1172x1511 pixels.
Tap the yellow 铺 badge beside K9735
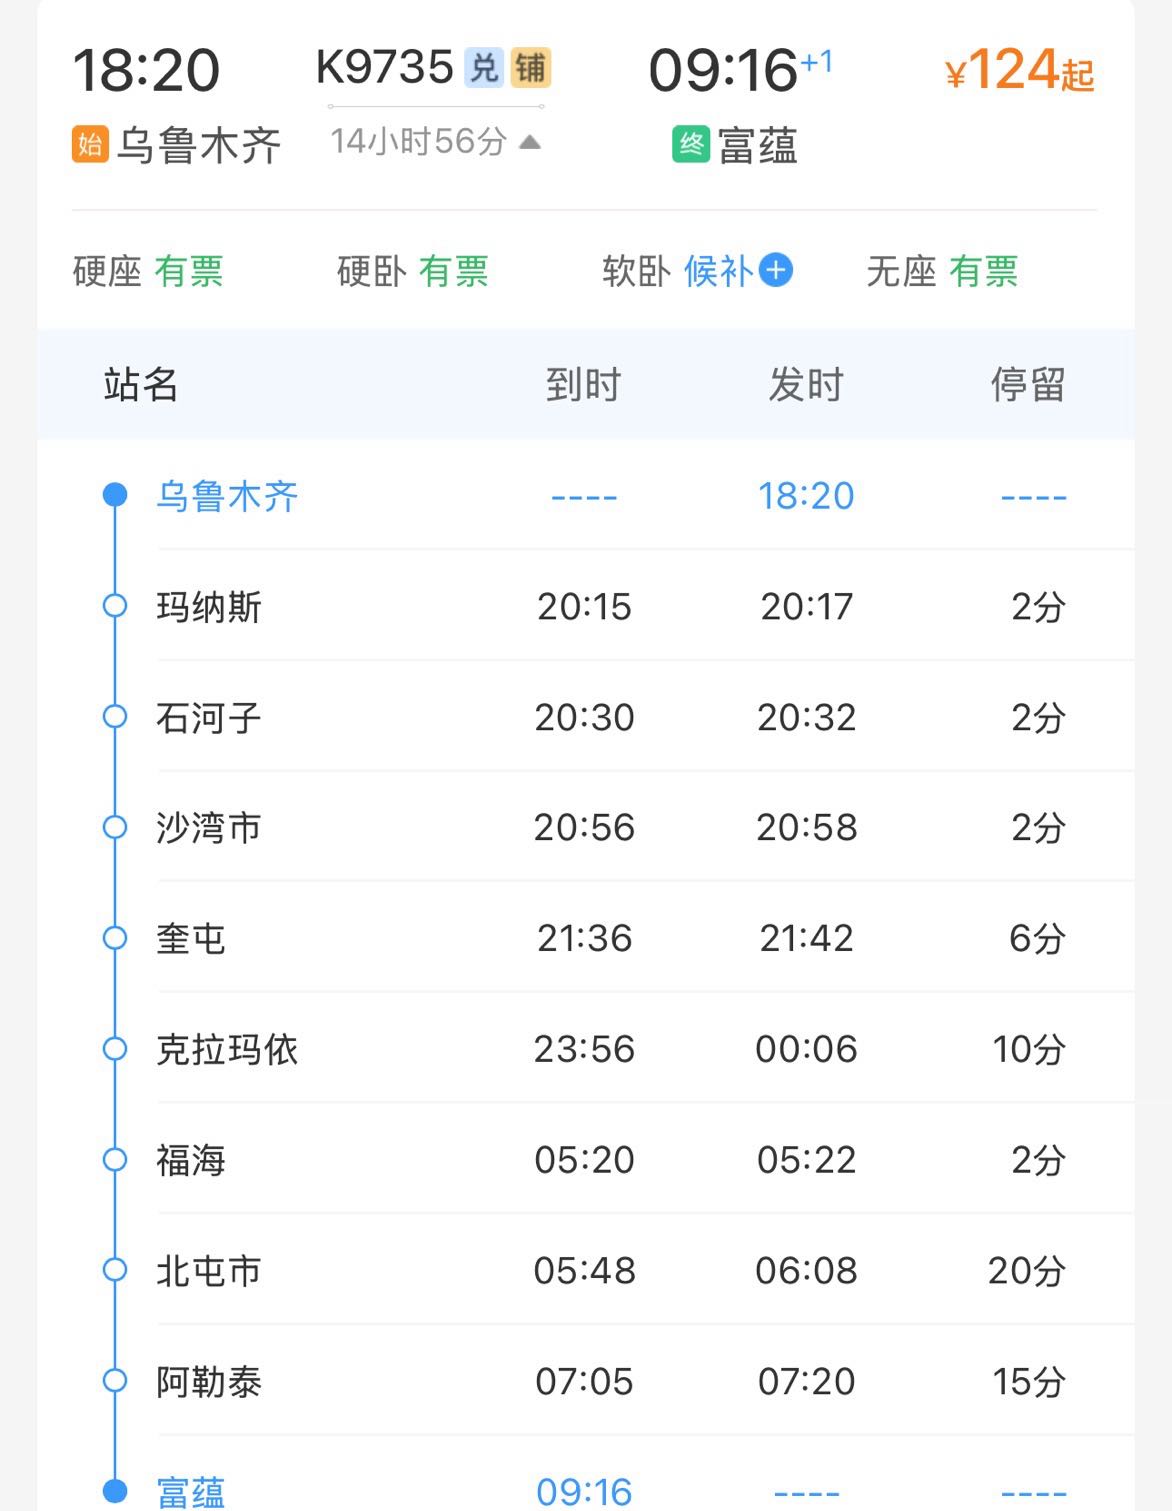click(x=531, y=68)
